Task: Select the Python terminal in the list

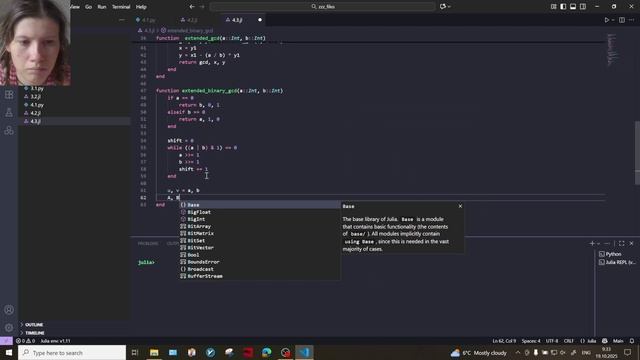Action: point(617,254)
